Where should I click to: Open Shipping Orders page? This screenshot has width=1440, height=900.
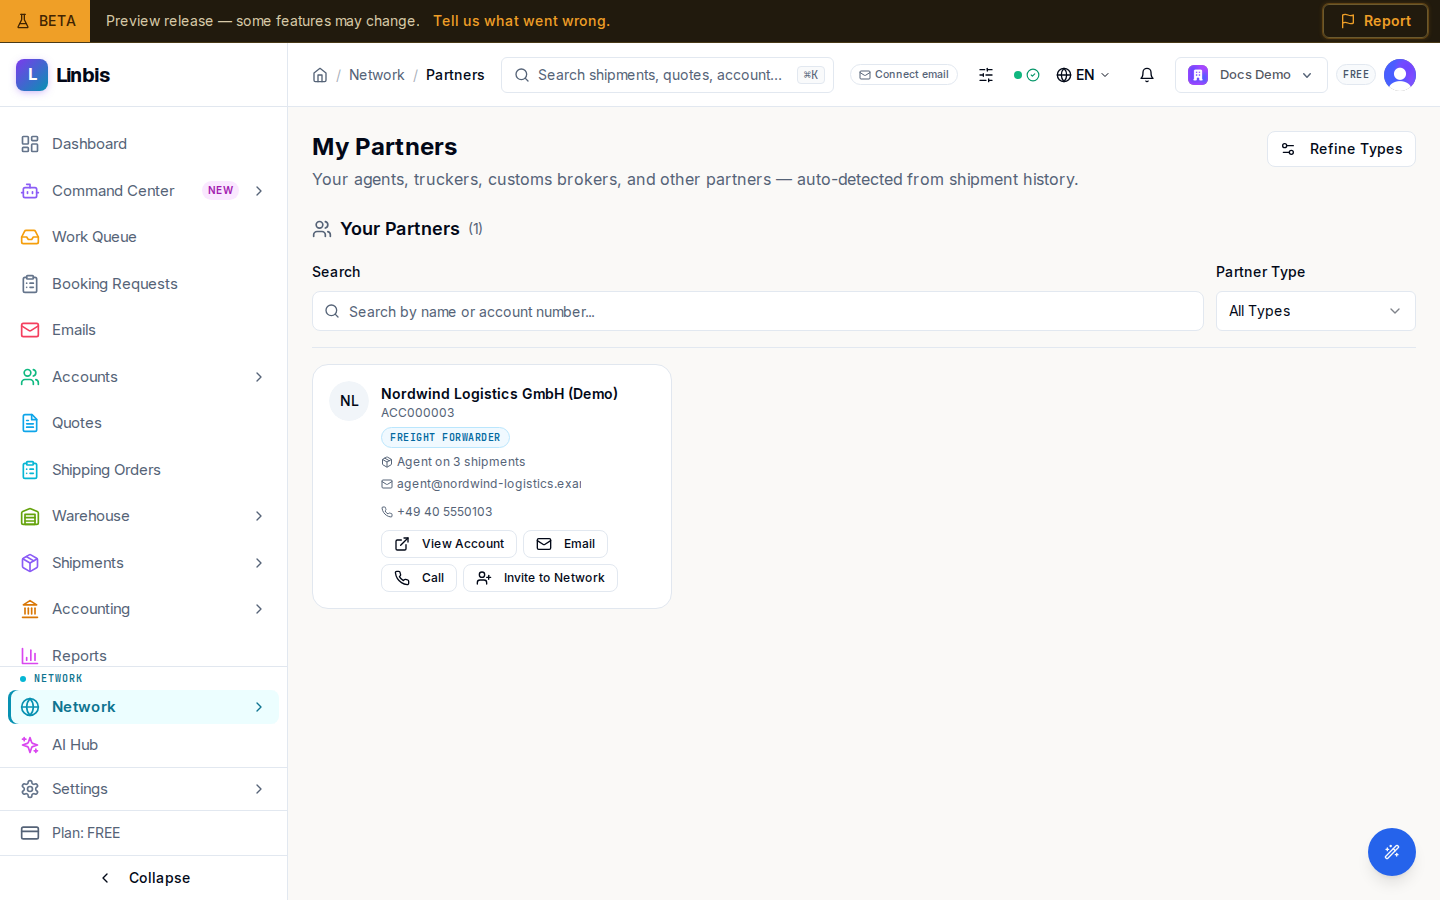coord(144,470)
